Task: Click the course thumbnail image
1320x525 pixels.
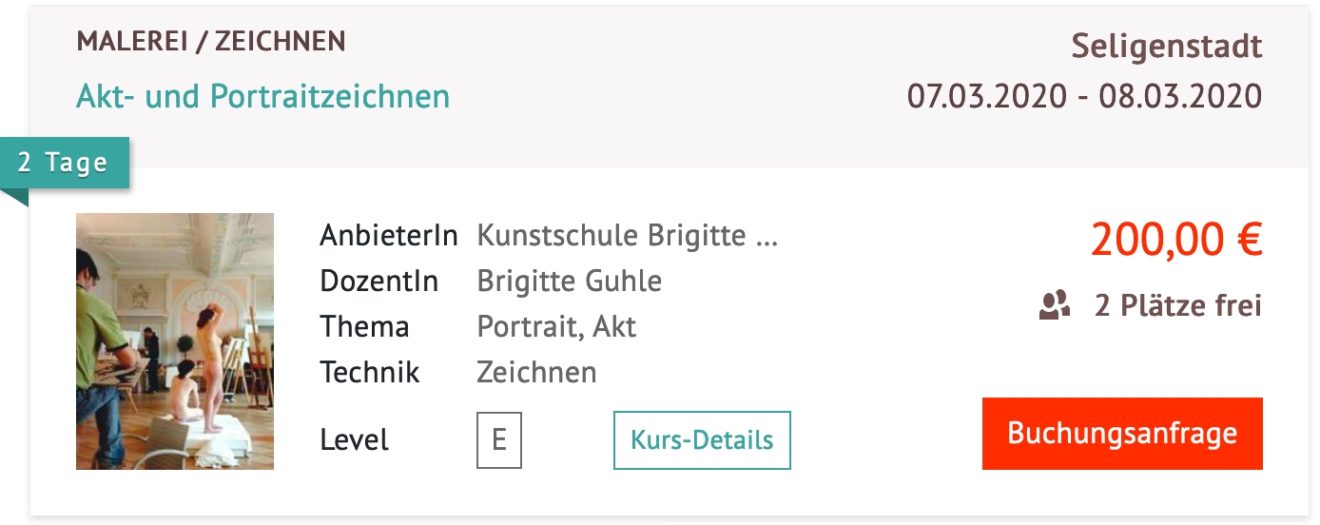Action: pos(175,341)
